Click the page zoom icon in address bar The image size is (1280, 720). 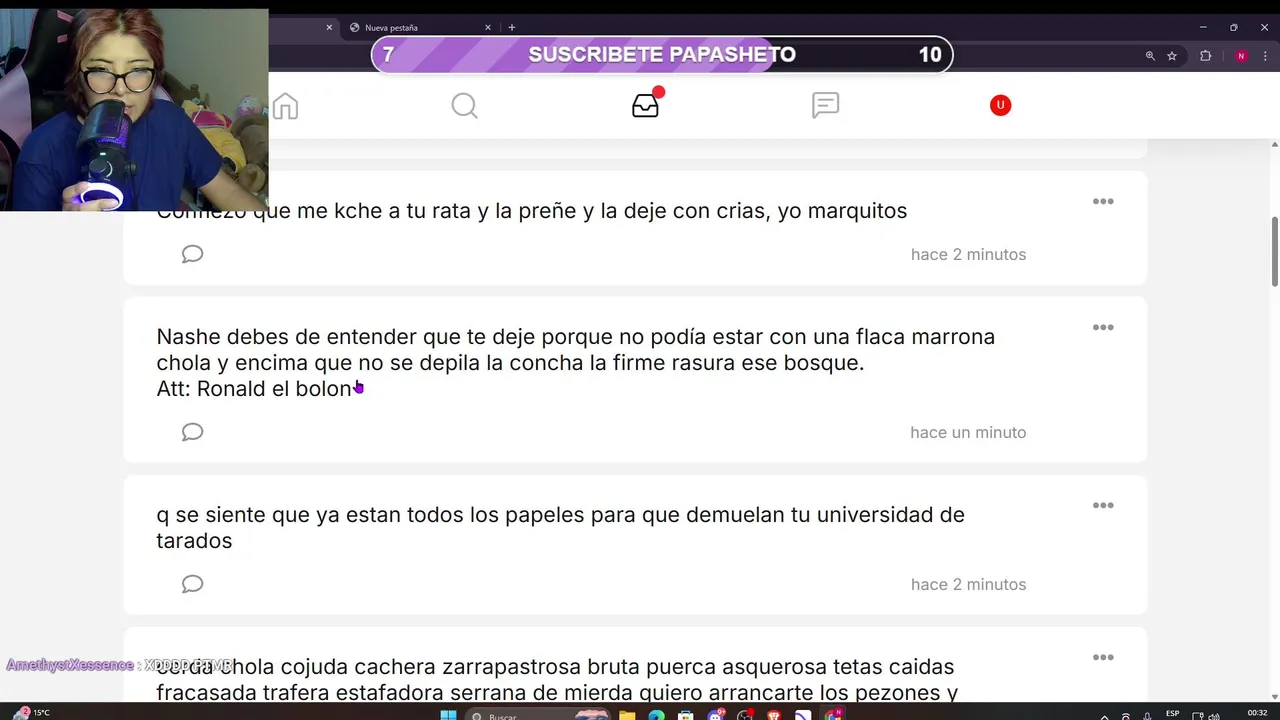coord(1150,56)
